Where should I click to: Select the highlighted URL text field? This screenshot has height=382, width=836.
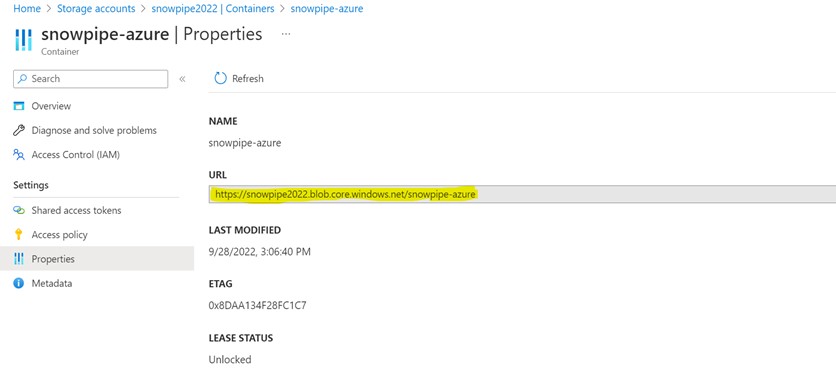click(x=522, y=194)
